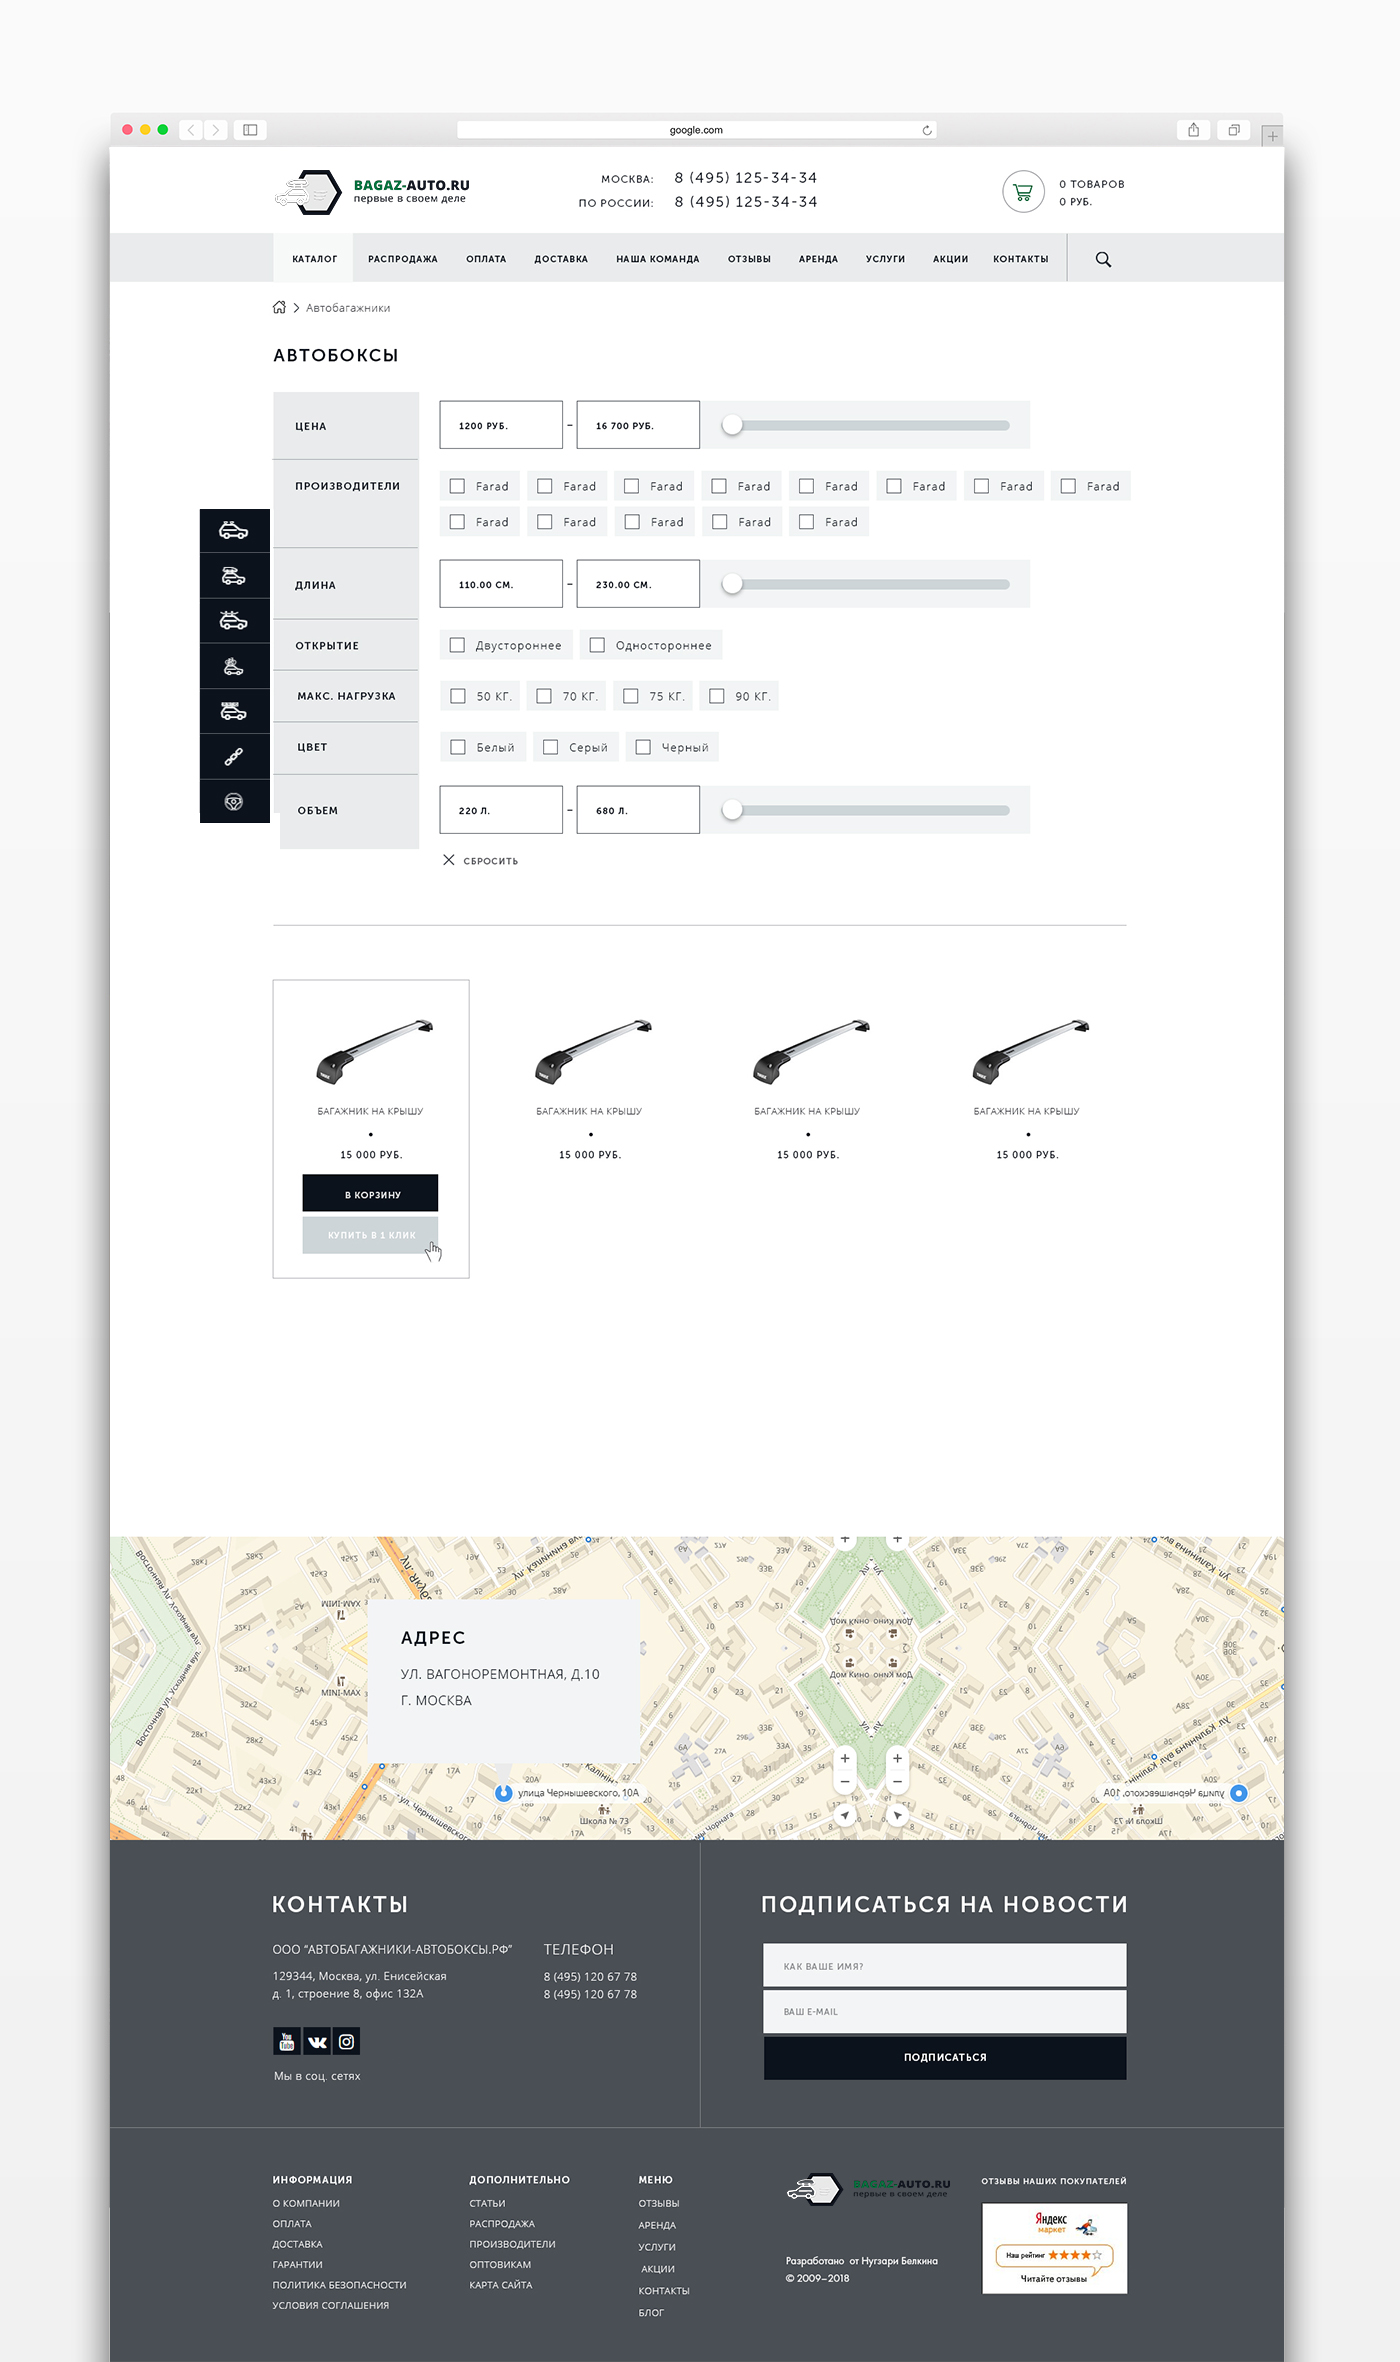
Task: Reset filters with Сбросить
Action: pos(481,860)
